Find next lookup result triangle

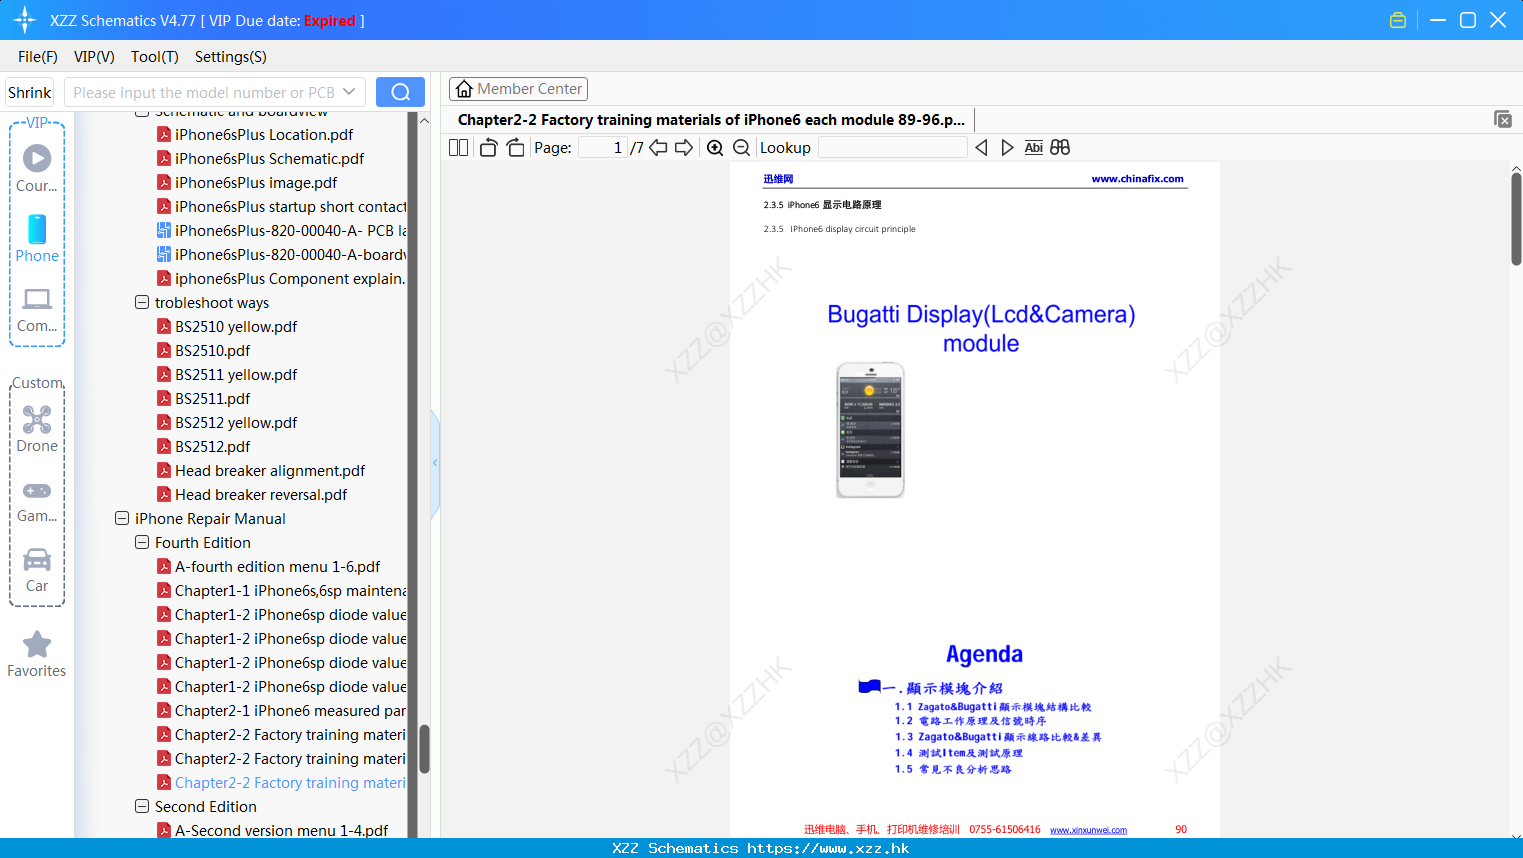tap(1007, 148)
